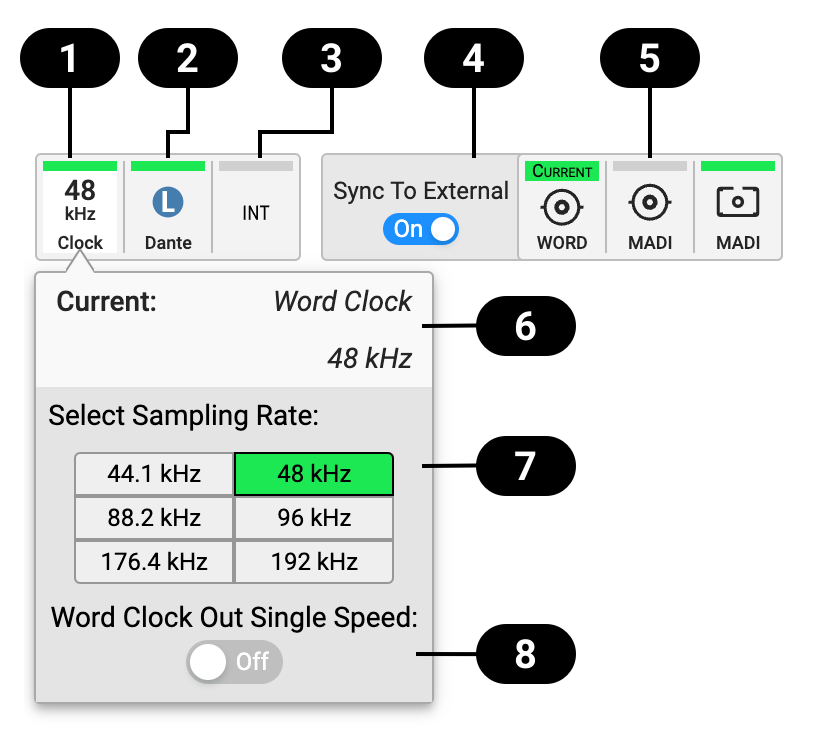Select the WORD clock BNC connector icon

coord(561,208)
